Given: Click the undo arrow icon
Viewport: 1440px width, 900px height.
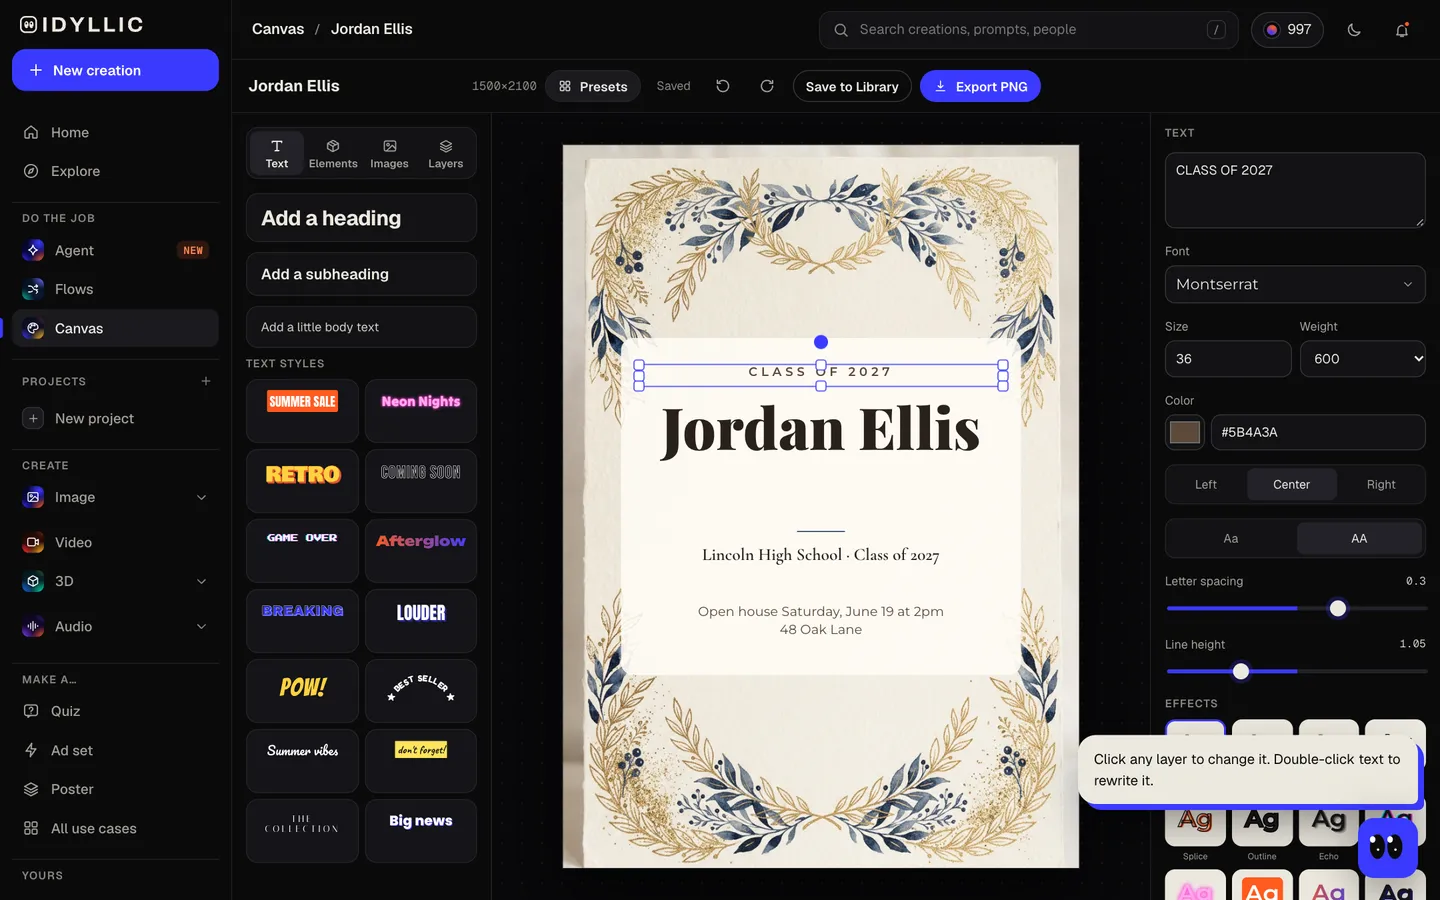Looking at the screenshot, I should 723,86.
